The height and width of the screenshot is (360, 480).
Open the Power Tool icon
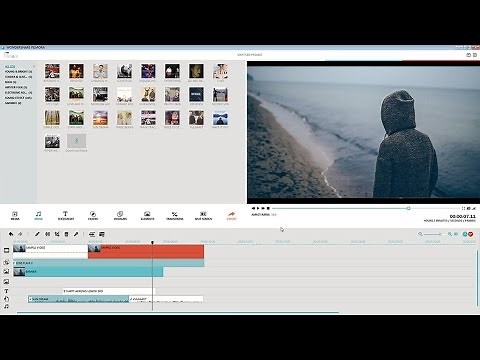click(76, 234)
